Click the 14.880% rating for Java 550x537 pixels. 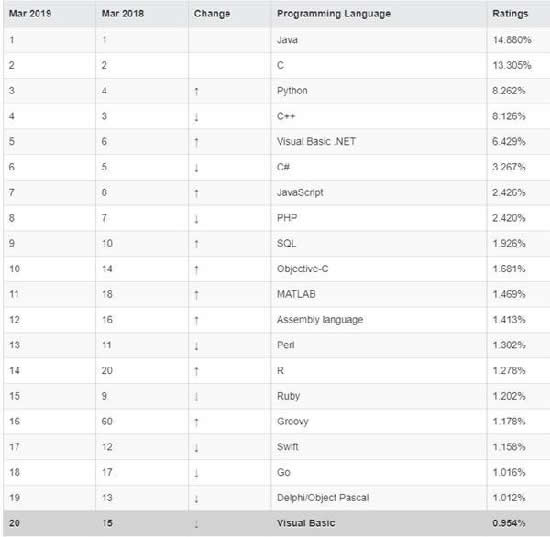[x=512, y=40]
